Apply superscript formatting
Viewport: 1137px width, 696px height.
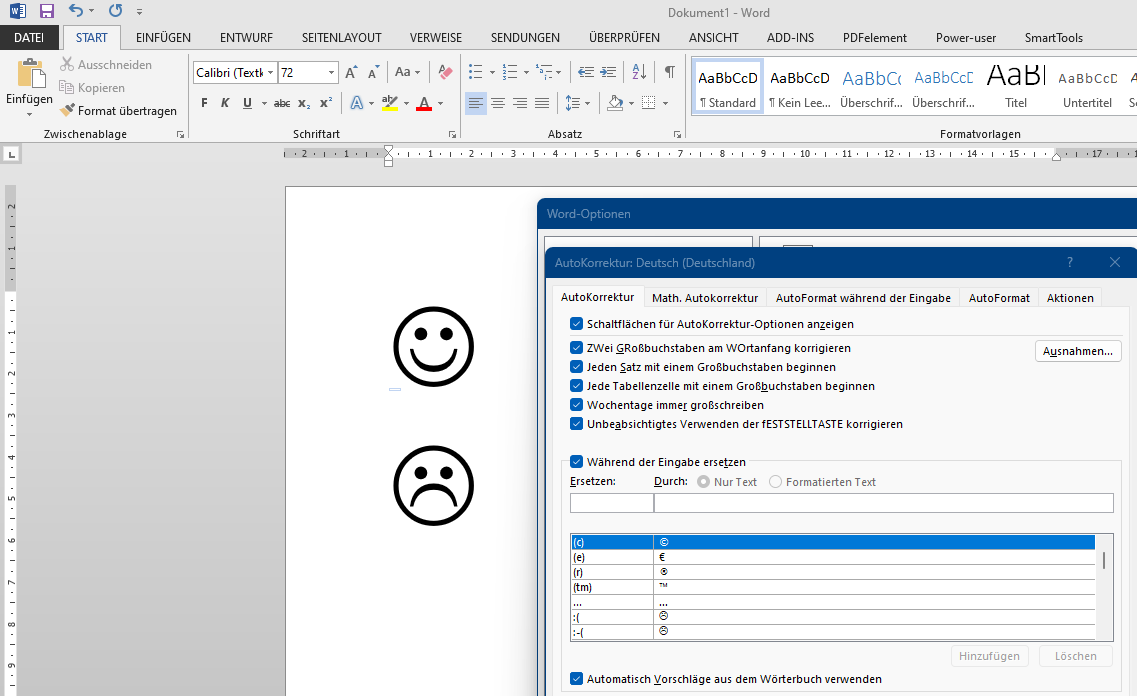coord(326,103)
